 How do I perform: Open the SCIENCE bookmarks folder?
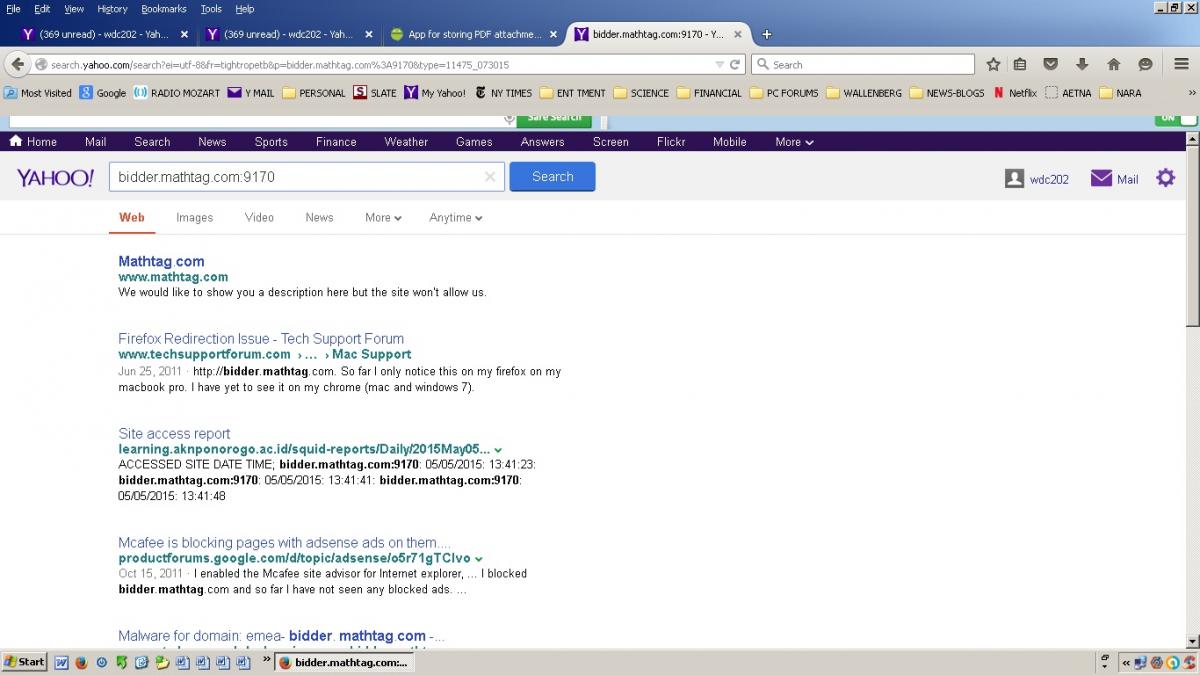point(641,93)
